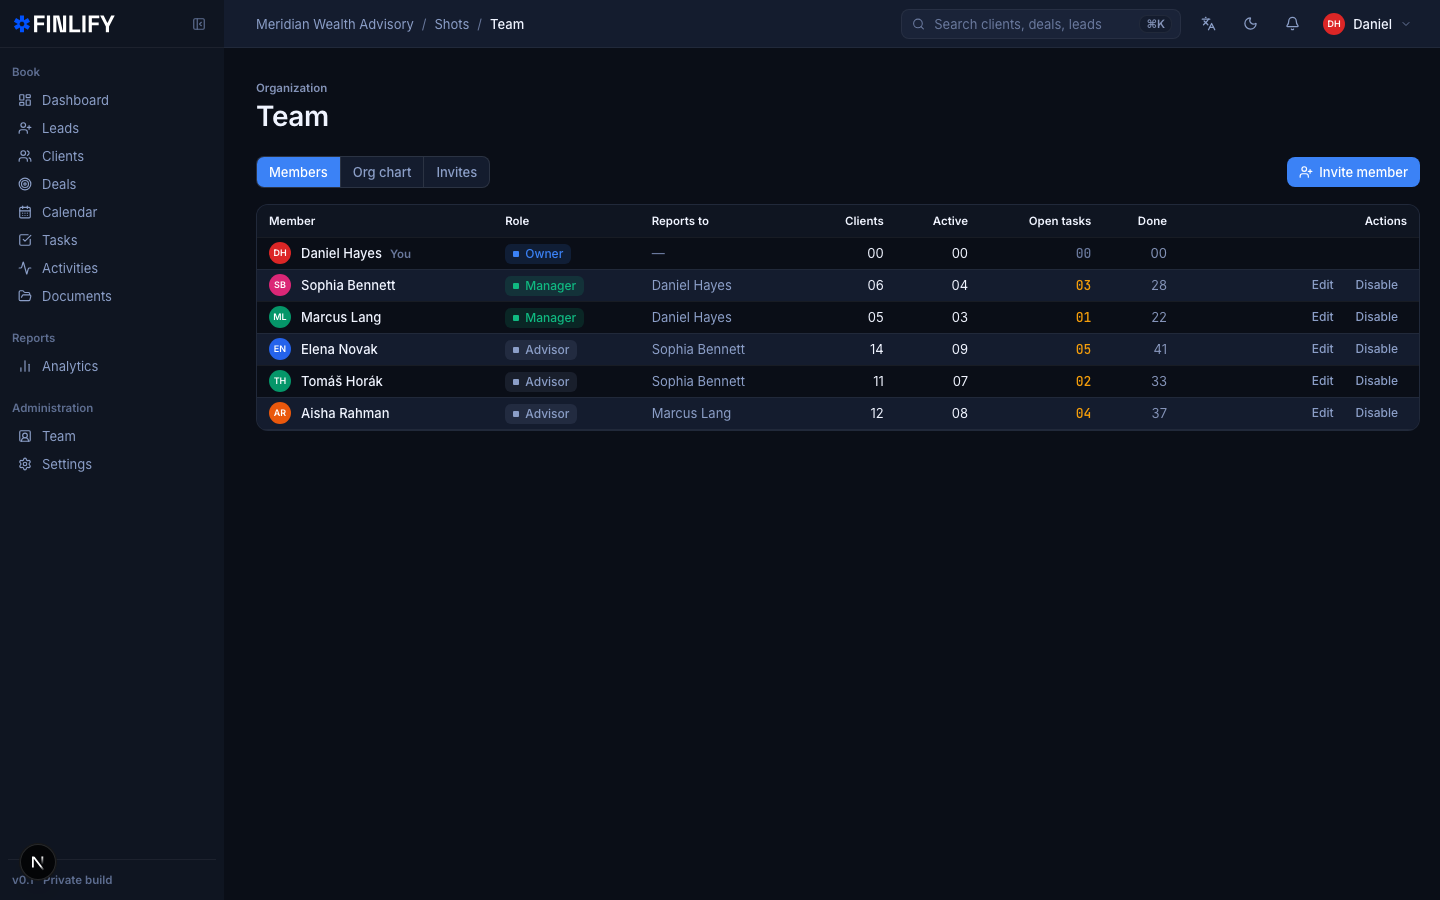Image resolution: width=1440 pixels, height=900 pixels.
Task: Disable Tomáš Horák's account
Action: (x=1376, y=381)
